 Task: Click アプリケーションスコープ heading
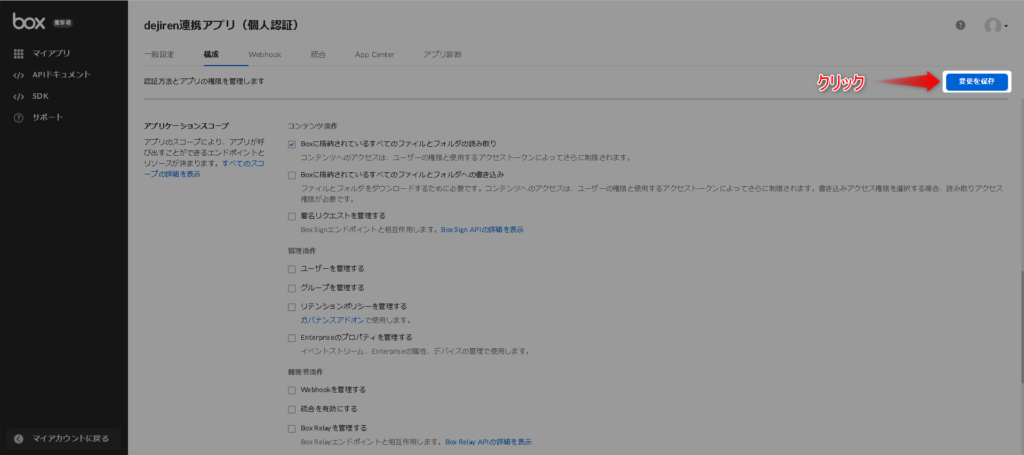point(186,125)
